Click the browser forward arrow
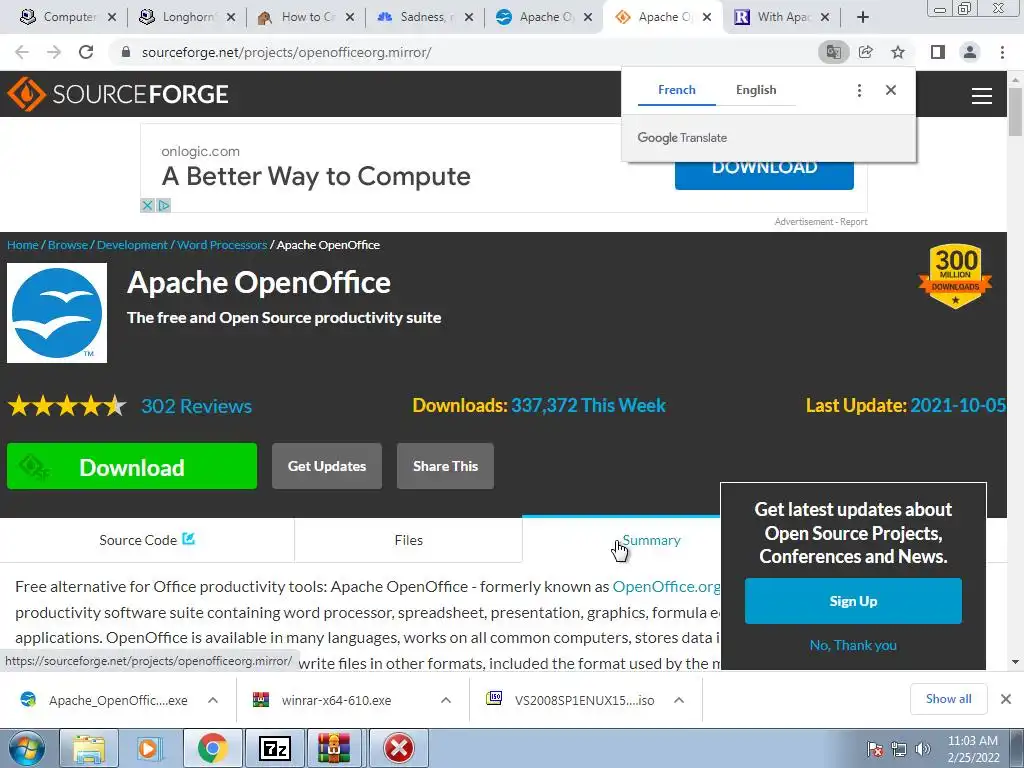 pyautogui.click(x=54, y=52)
